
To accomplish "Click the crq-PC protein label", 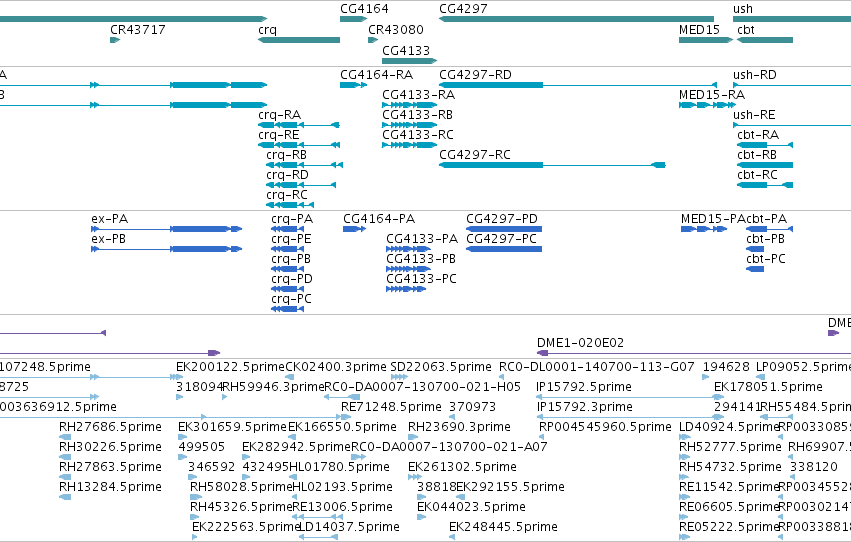I will (291, 299).
